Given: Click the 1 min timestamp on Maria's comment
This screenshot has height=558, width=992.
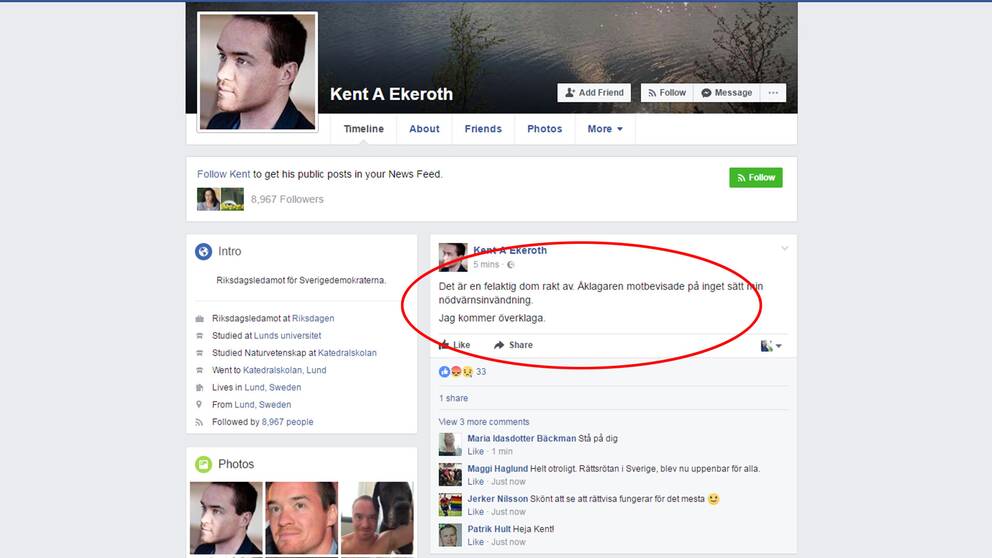Looking at the screenshot, I should [502, 451].
